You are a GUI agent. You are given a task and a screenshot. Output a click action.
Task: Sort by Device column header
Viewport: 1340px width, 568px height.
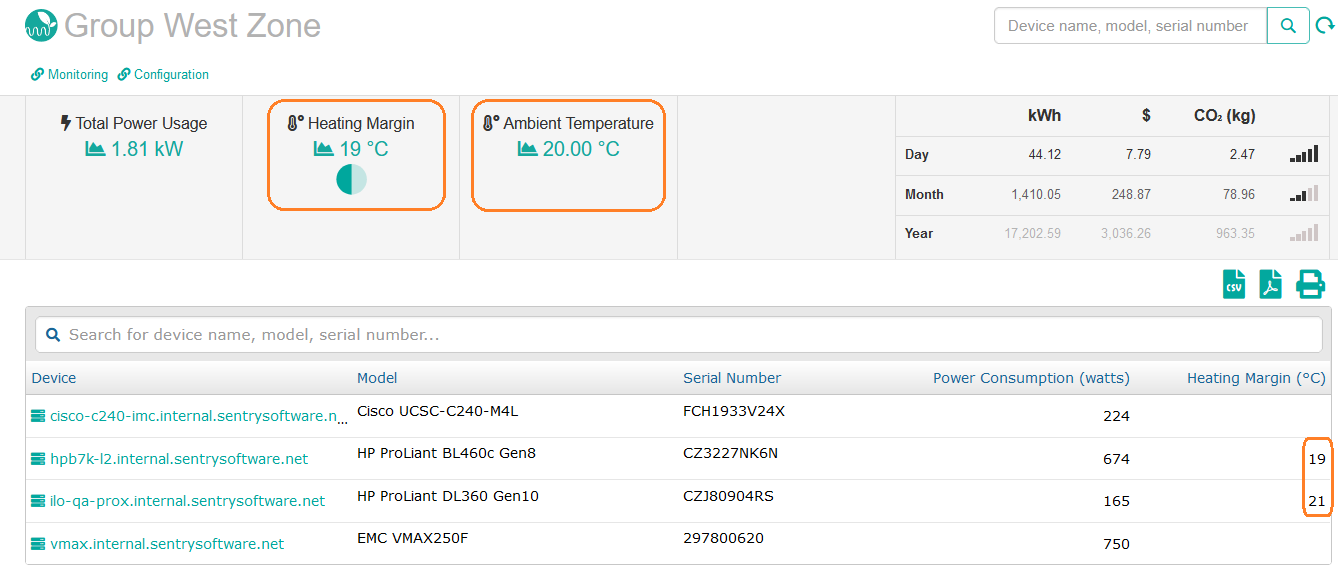click(54, 378)
